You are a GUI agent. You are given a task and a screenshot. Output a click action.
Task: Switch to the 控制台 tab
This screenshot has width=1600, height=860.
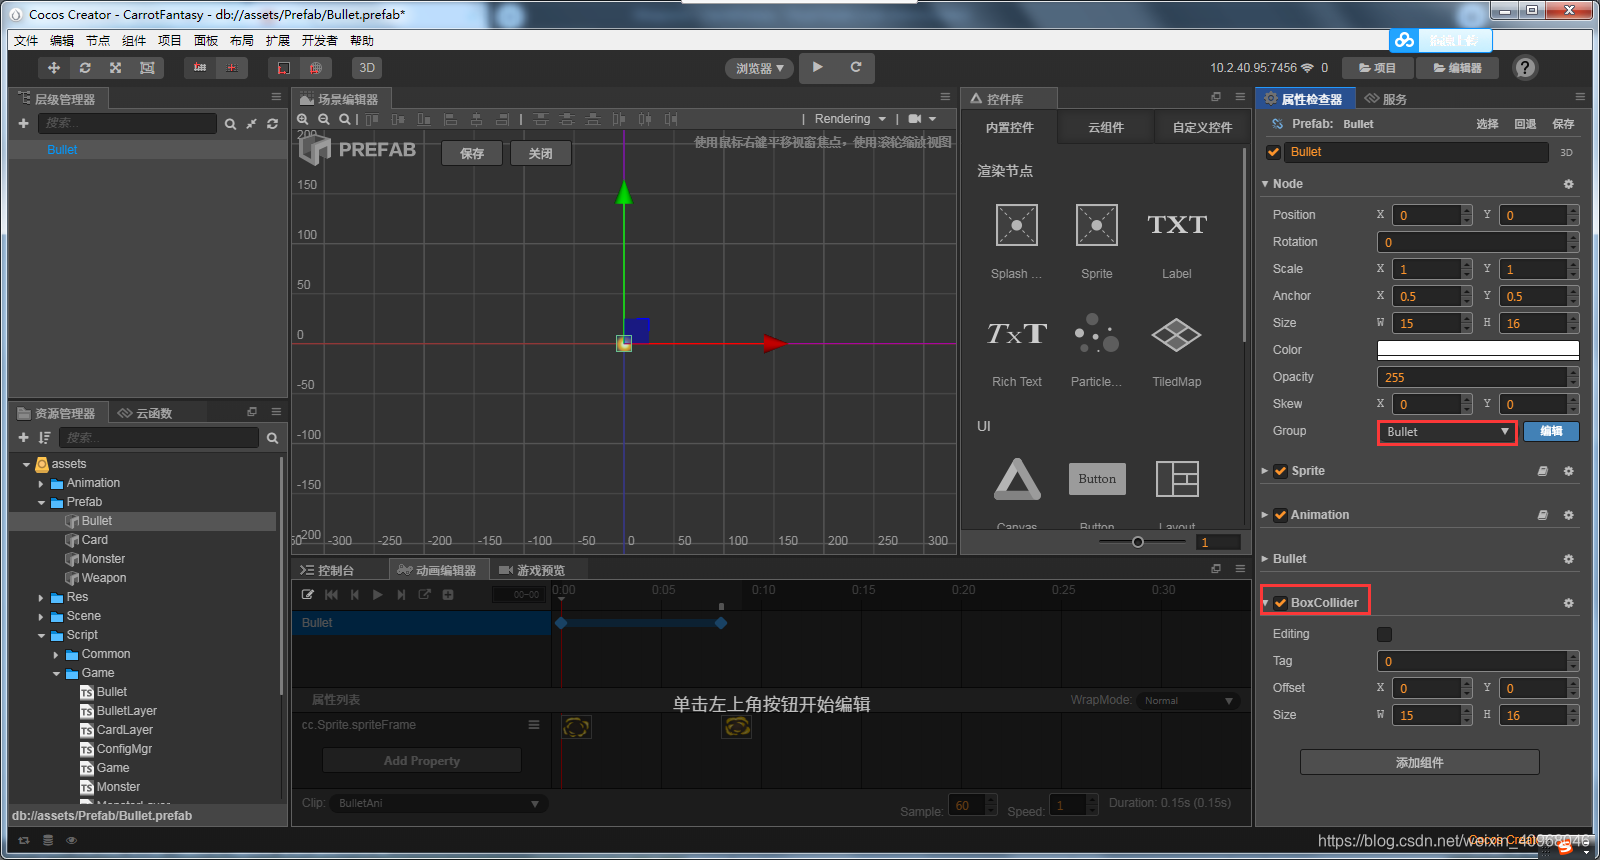[327, 570]
